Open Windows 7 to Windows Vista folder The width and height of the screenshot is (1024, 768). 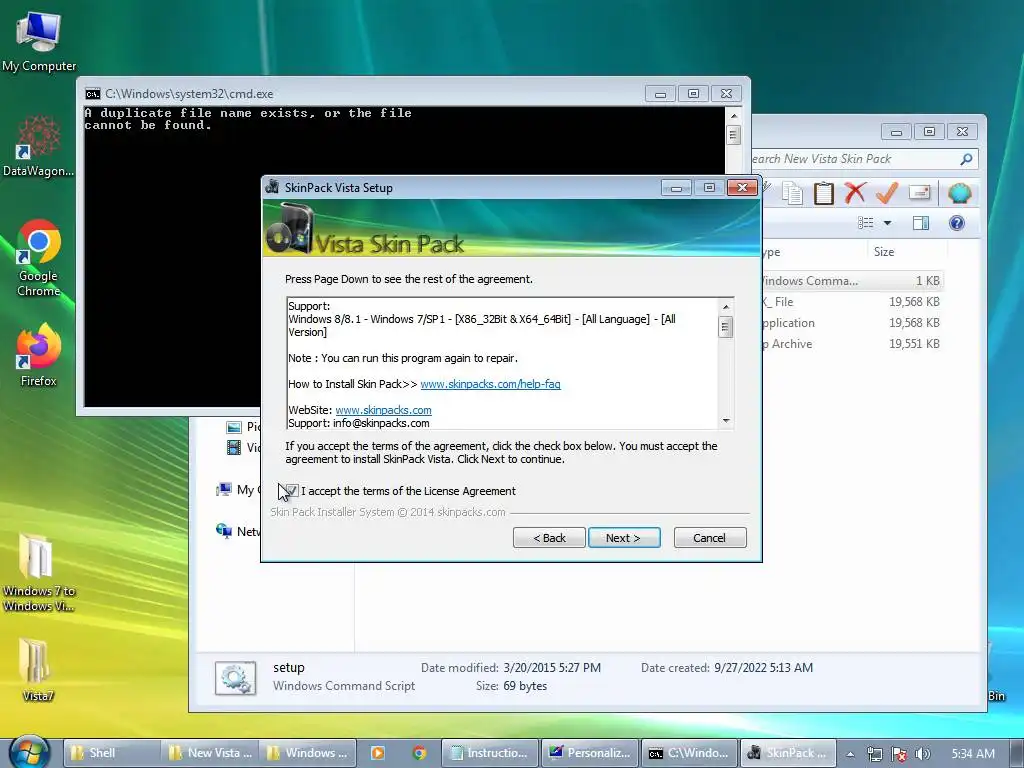point(38,572)
